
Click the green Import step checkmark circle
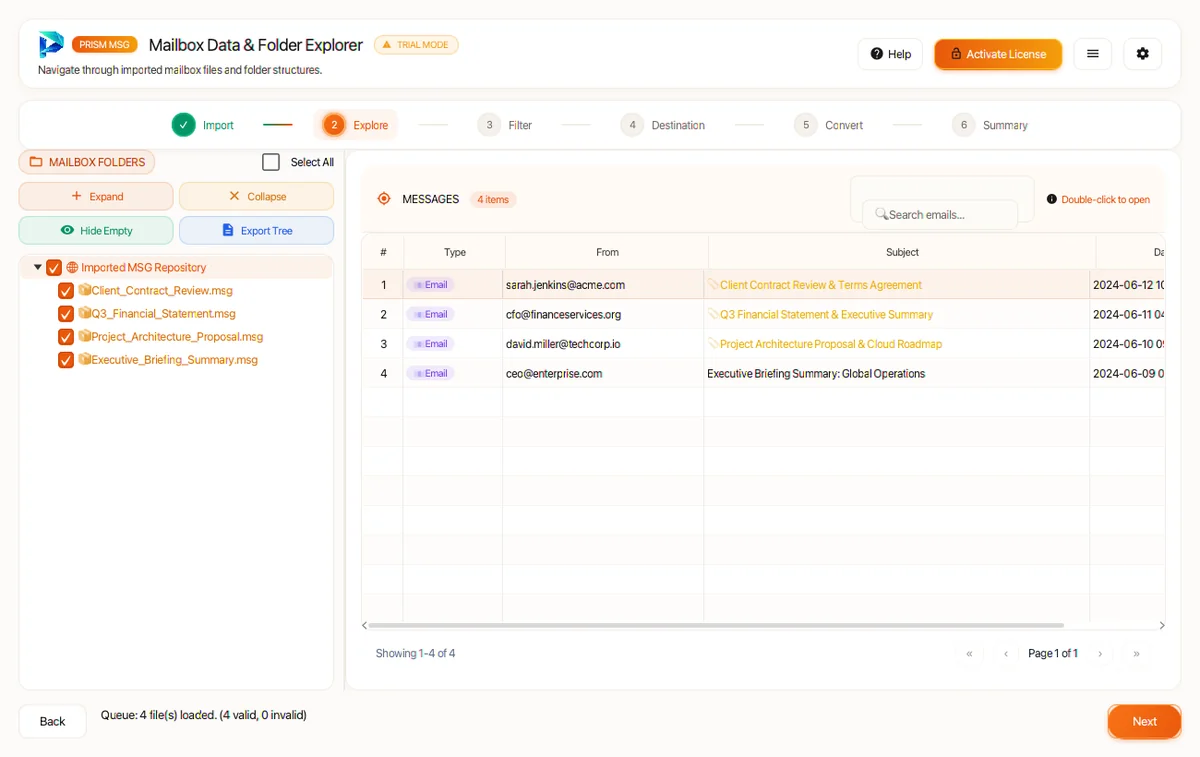[x=183, y=125]
